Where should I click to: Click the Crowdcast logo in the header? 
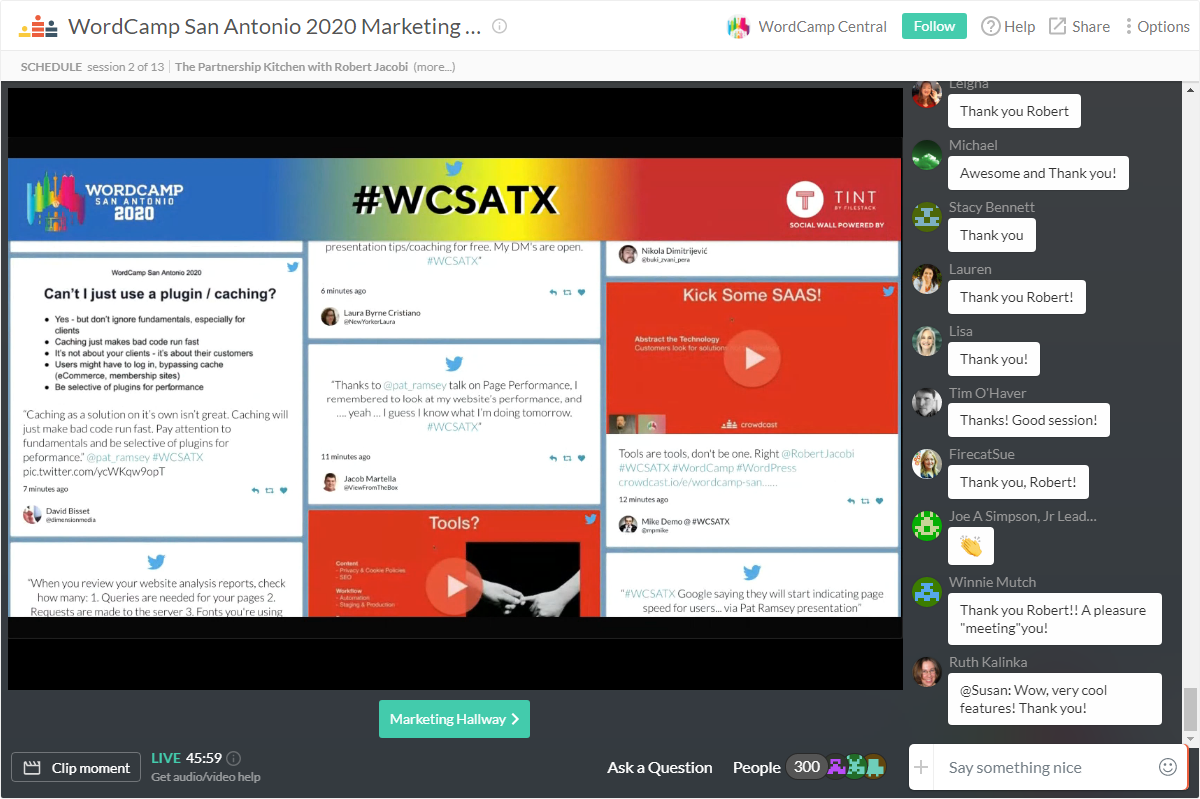(x=39, y=27)
